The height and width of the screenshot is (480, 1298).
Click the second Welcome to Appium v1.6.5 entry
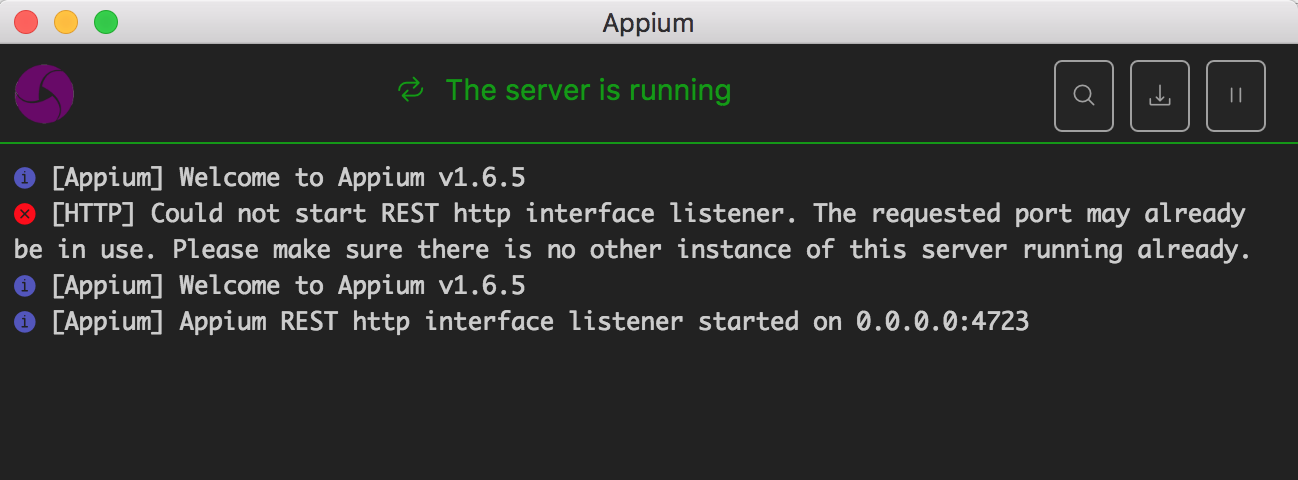tap(288, 286)
